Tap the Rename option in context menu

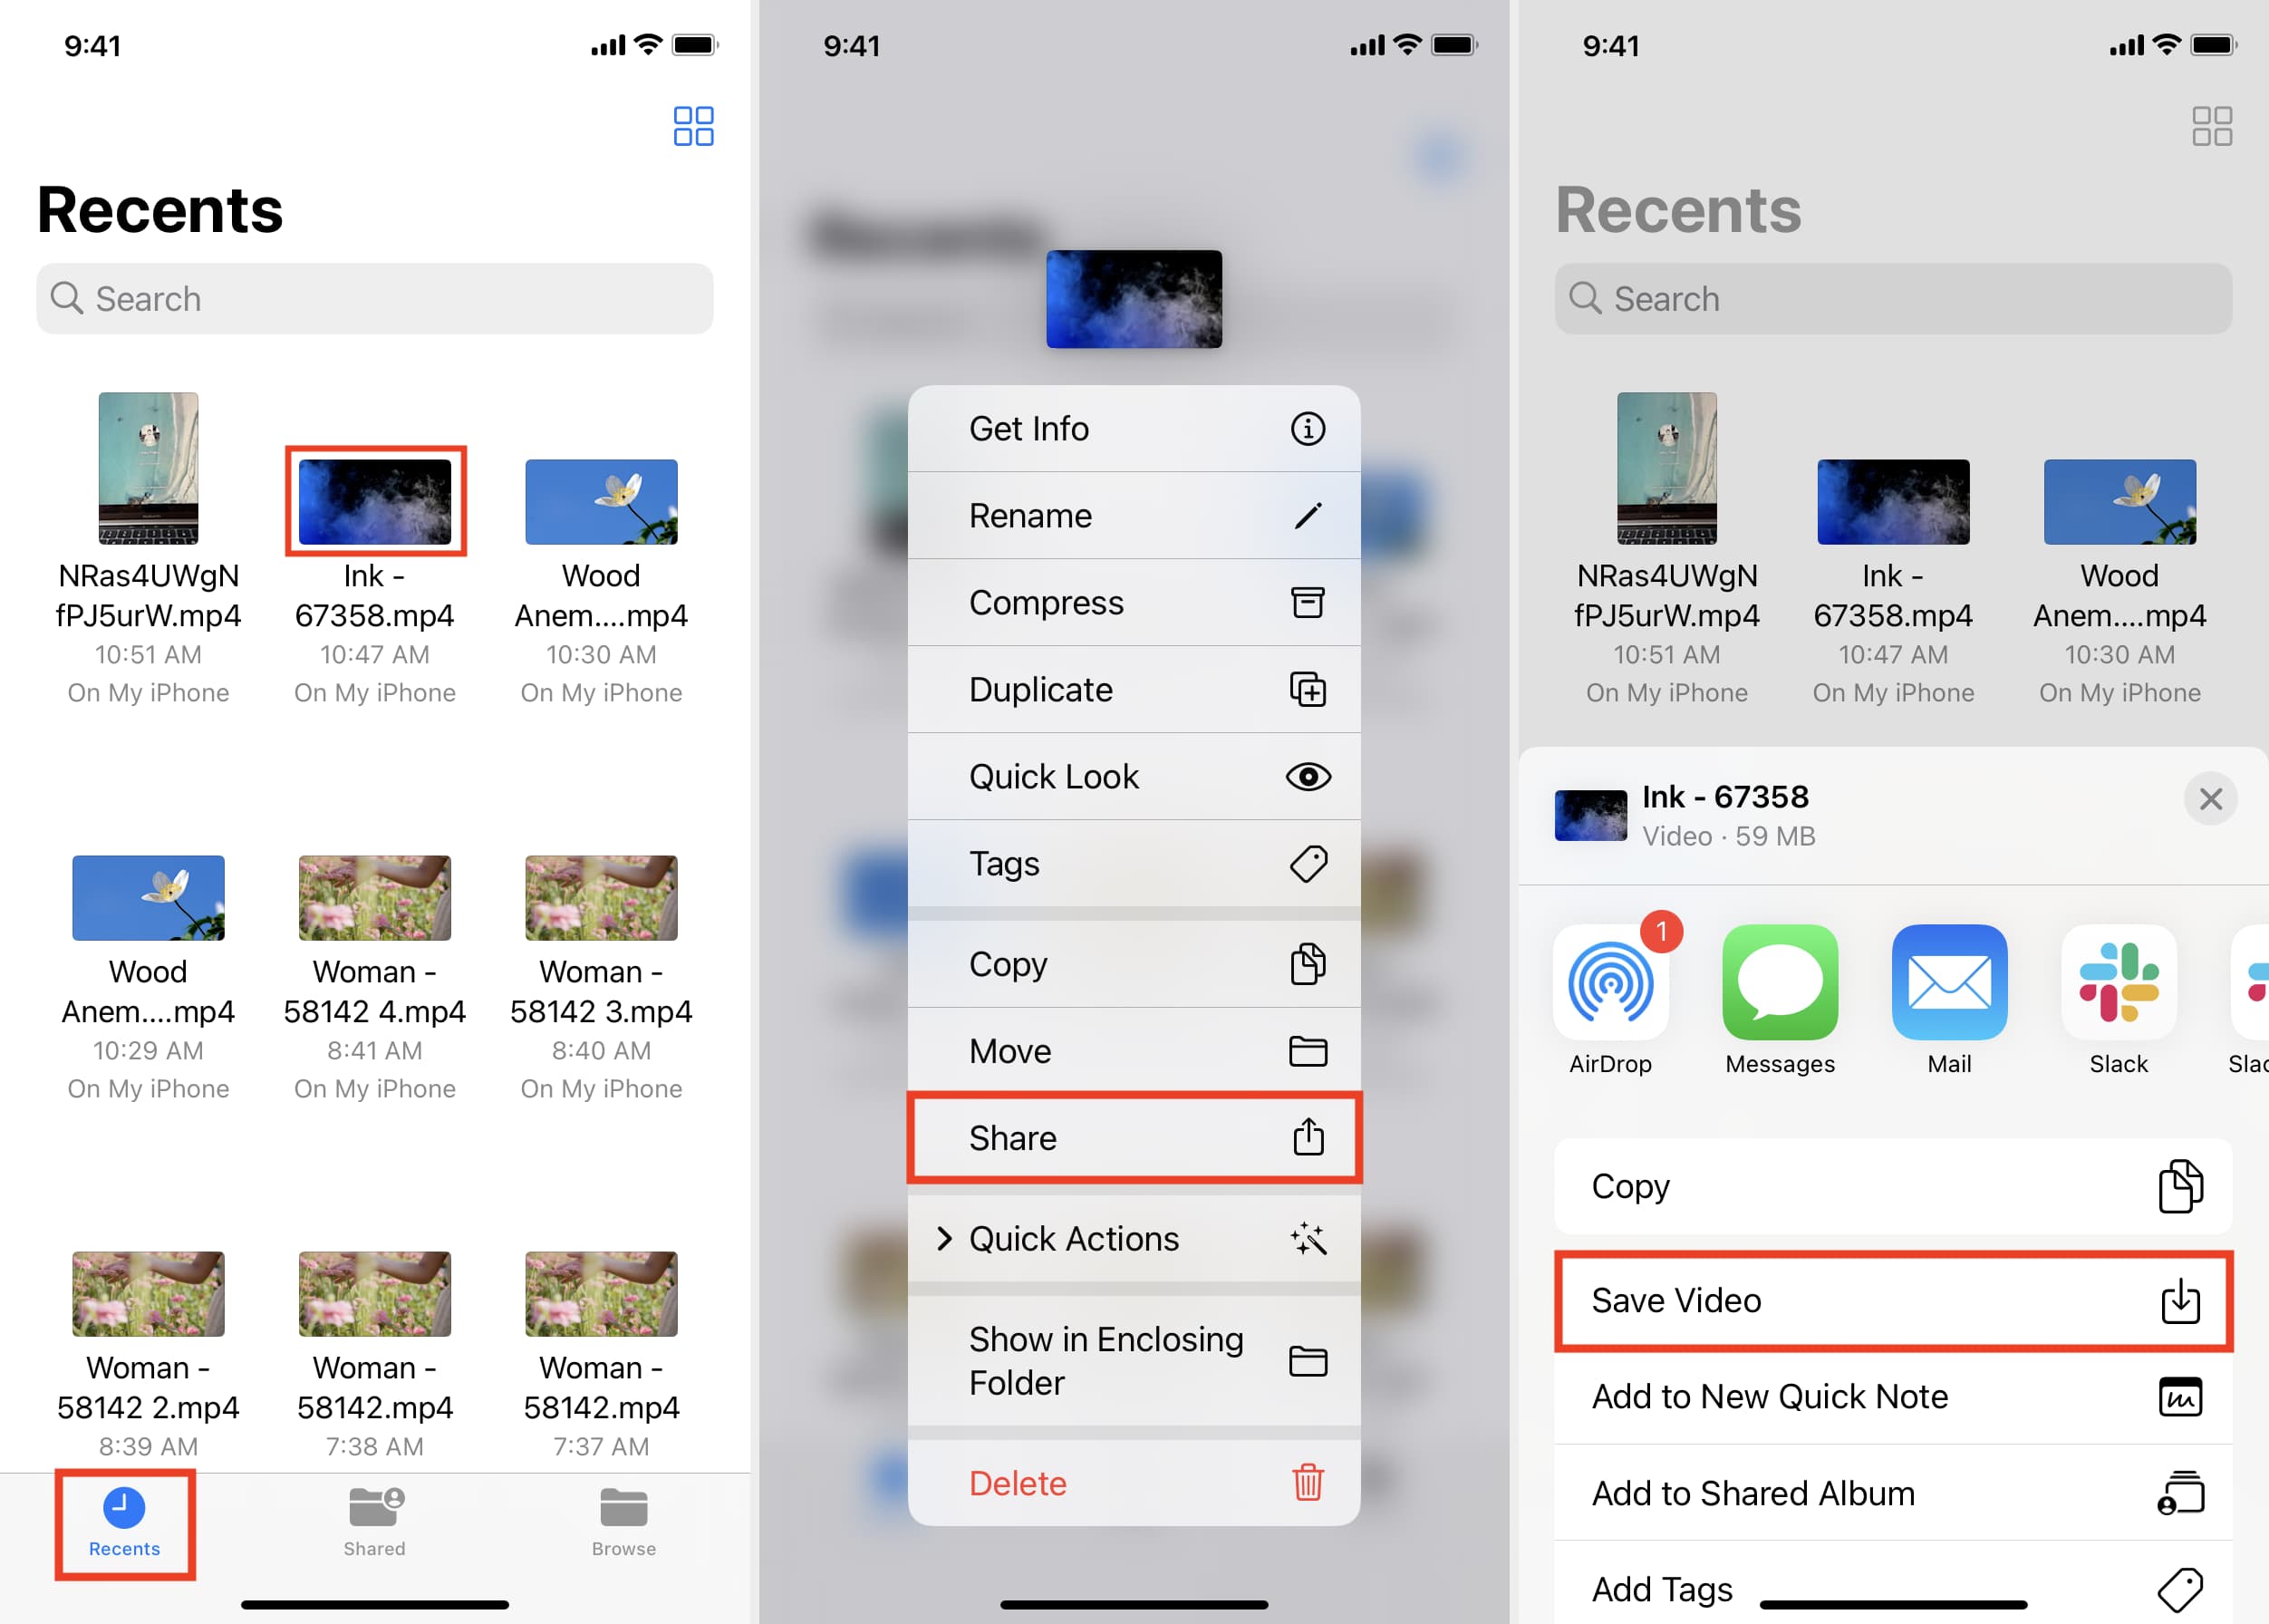(x=1134, y=517)
